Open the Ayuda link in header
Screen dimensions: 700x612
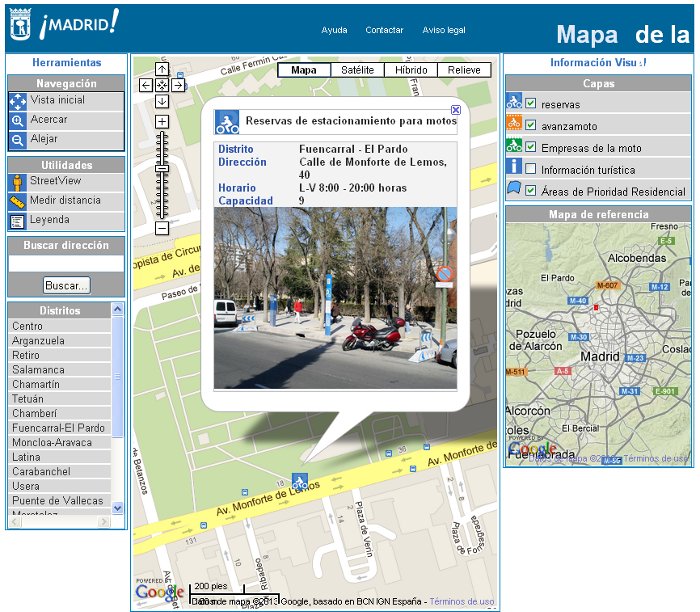pos(334,30)
